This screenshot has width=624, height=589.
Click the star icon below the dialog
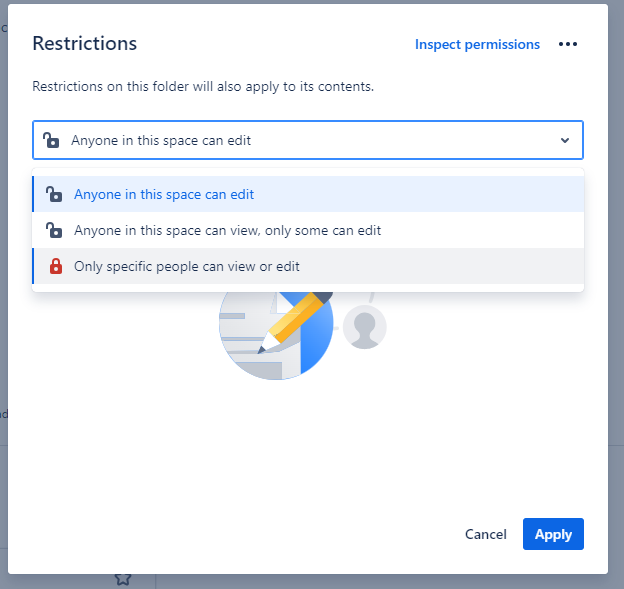pyautogui.click(x=123, y=578)
